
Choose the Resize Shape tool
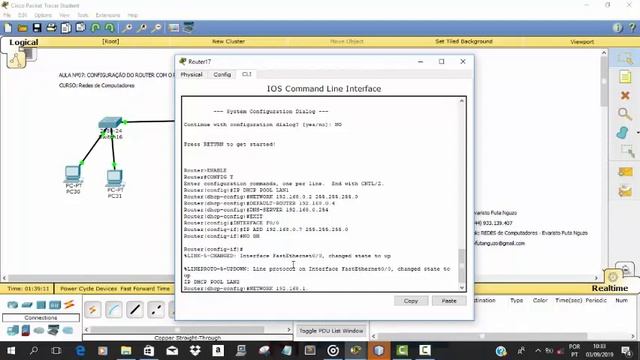pos(627,151)
